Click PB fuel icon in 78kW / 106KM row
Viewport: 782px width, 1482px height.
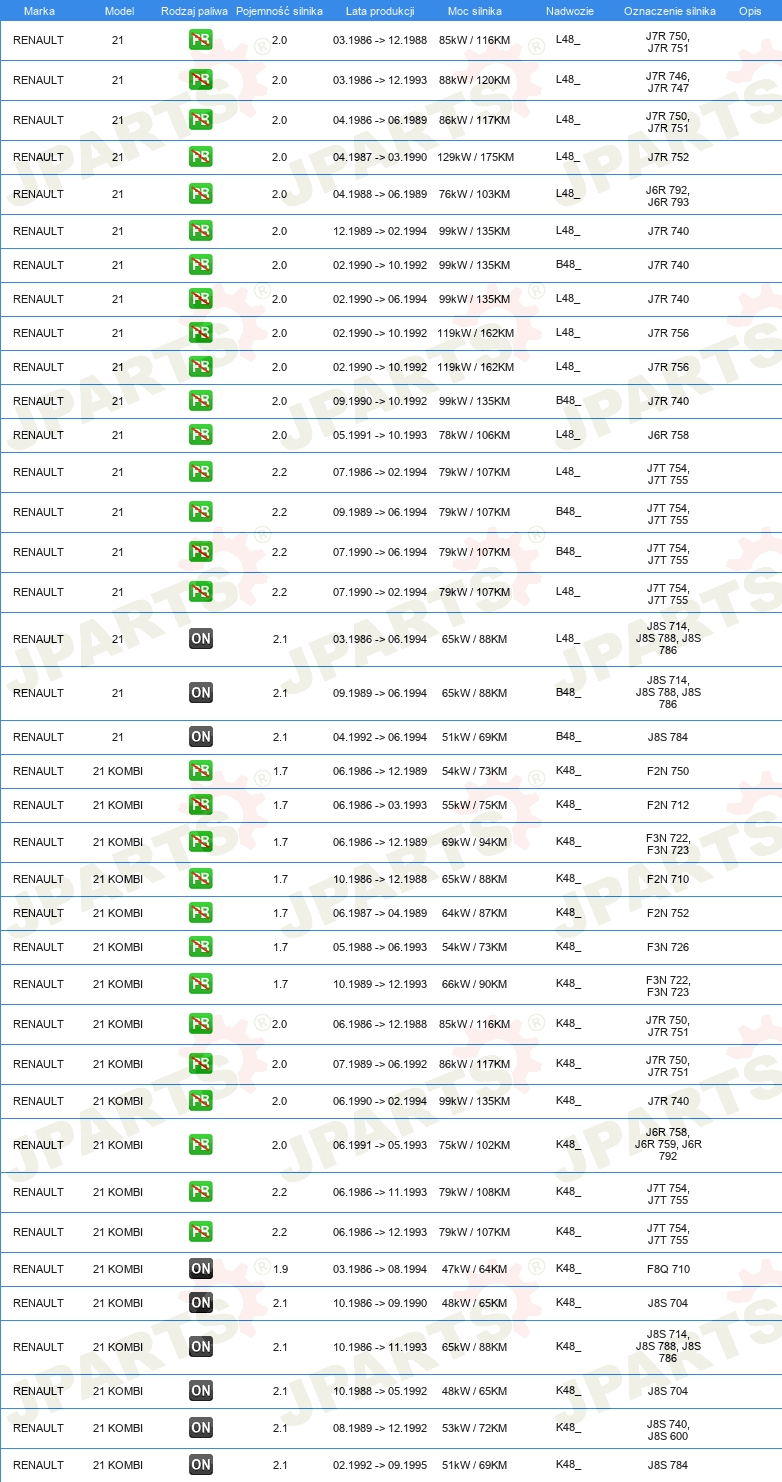pos(201,435)
